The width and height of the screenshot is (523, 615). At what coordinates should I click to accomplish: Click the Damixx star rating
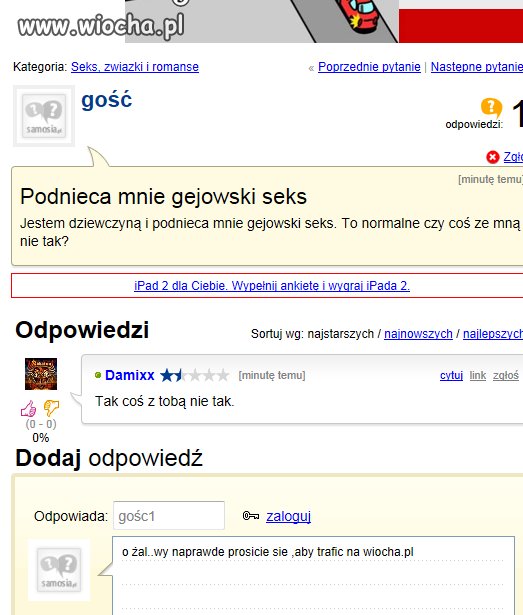[x=195, y=375]
